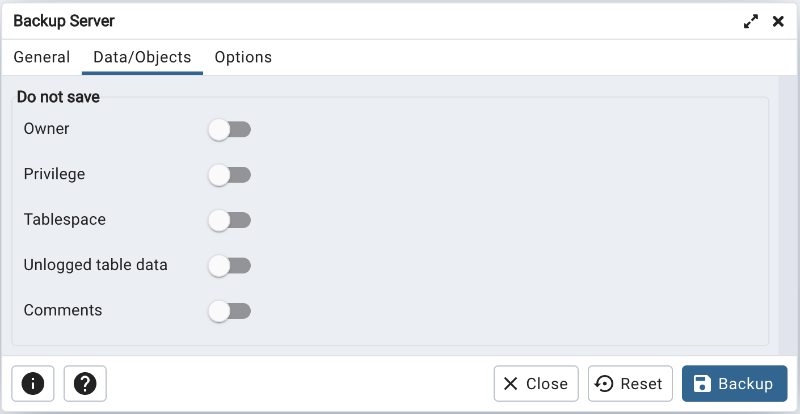This screenshot has width=800, height=414.
Task: Enable the Unlogged table data switch
Action: tap(229, 266)
